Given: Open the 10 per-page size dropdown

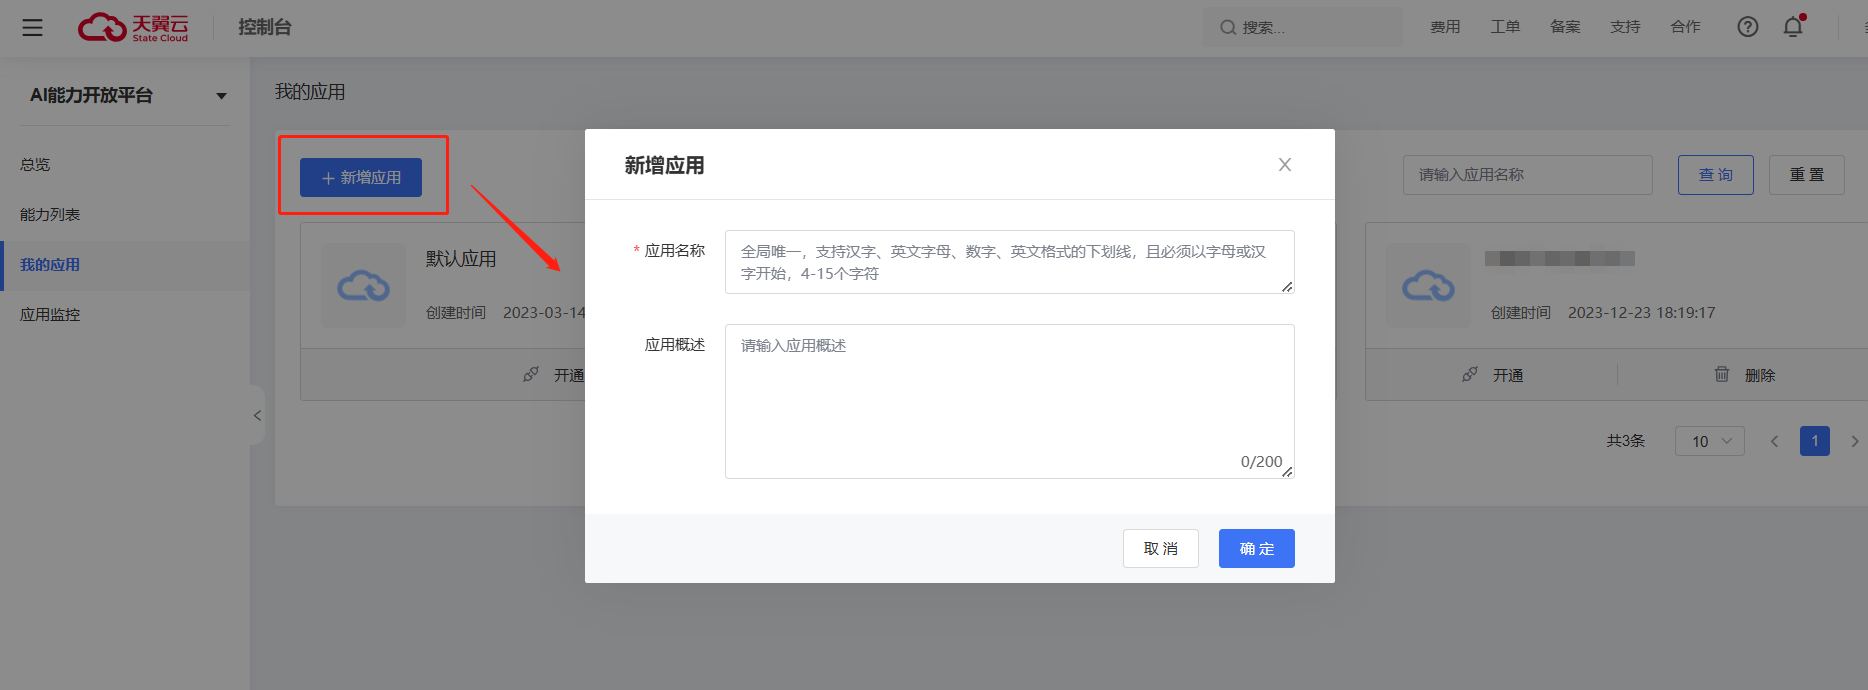Looking at the screenshot, I should 1710,441.
